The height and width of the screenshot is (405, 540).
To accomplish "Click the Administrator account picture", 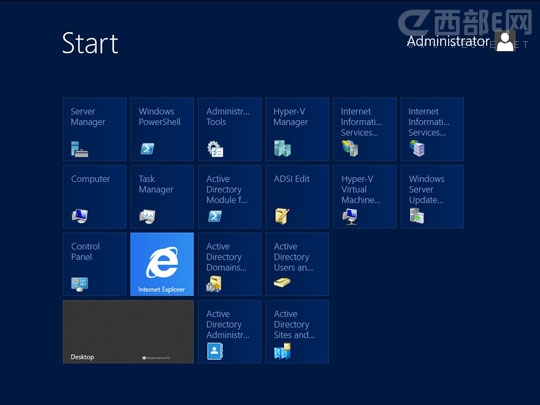I will click(505, 41).
